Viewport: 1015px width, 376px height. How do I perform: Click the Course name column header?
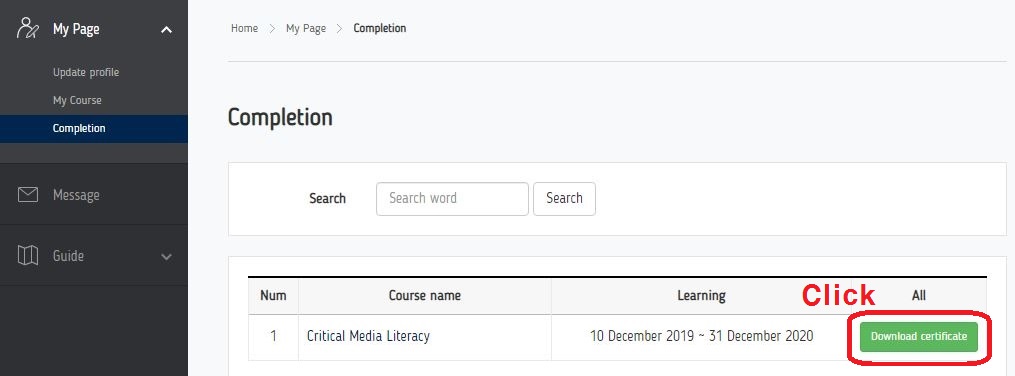(x=425, y=296)
